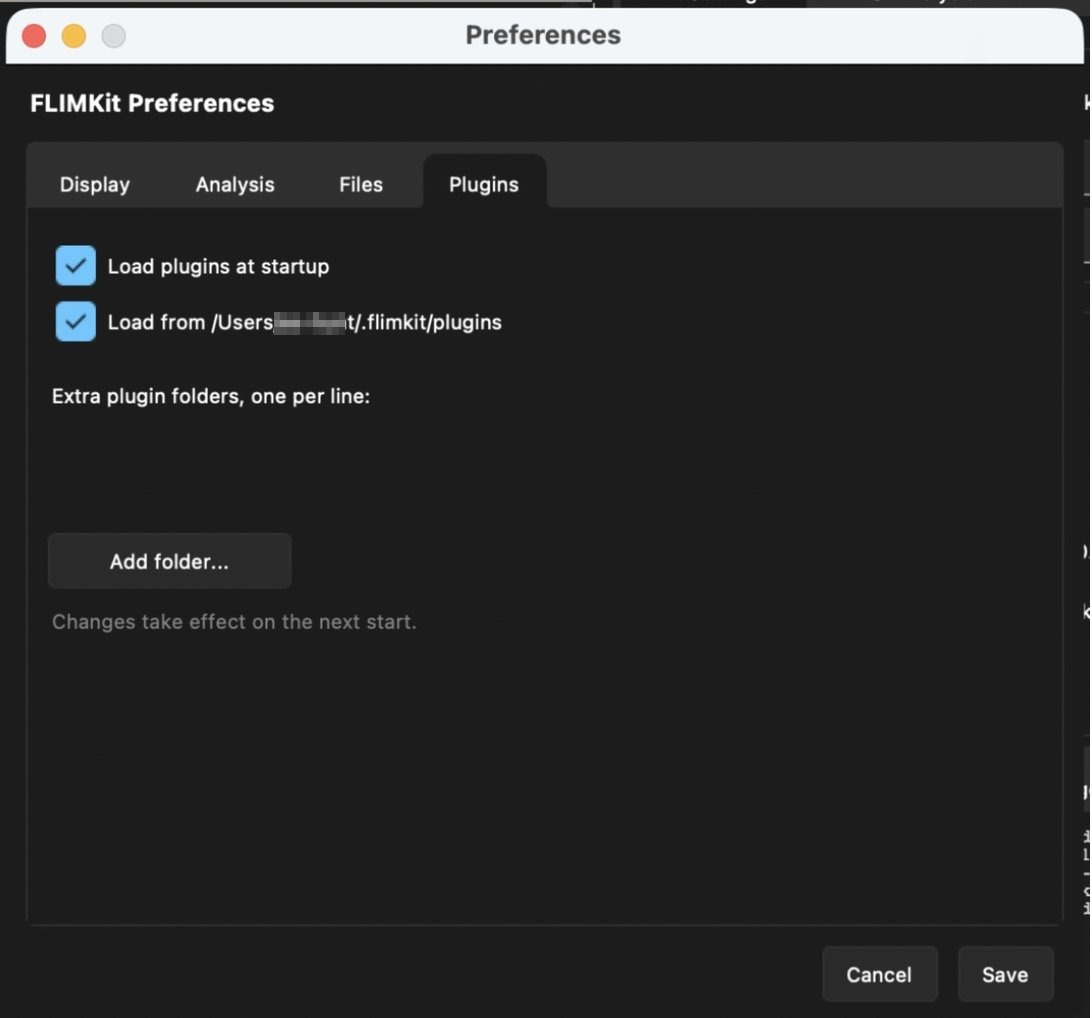Click the 'Changes take effect on the next start.' note
This screenshot has height=1018, width=1092.
click(x=234, y=622)
